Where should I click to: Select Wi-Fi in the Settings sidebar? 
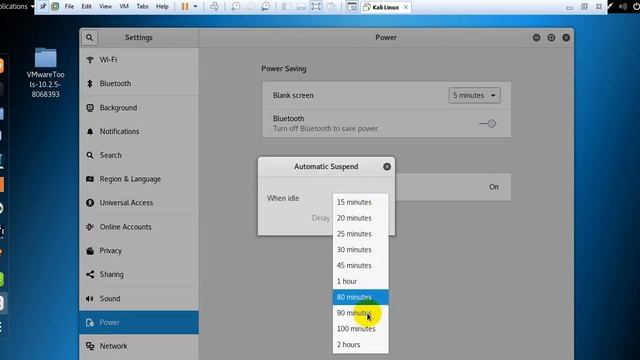139,60
